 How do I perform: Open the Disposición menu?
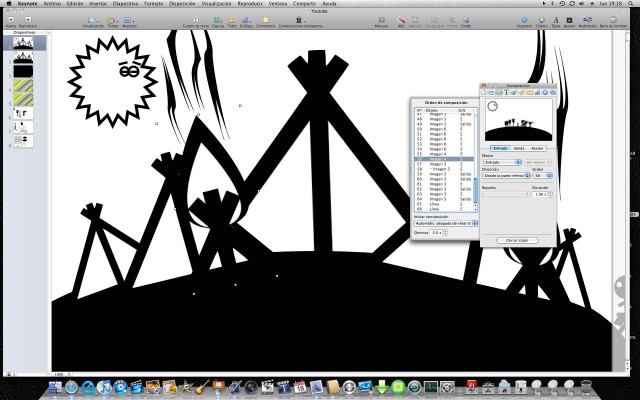182,3
